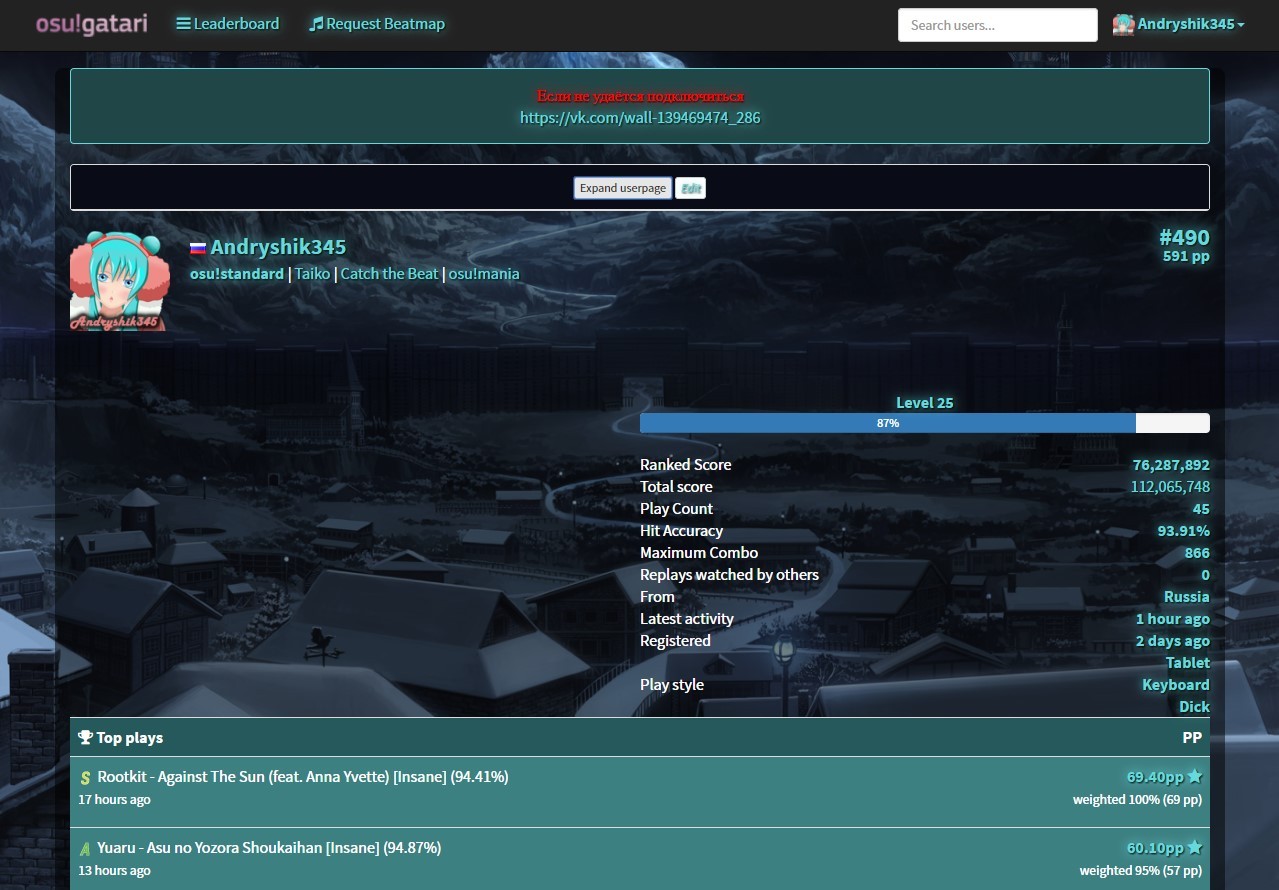Open the Yuaru - Asu no Yozora Shoukaihan beatmap
The image size is (1279, 890).
(269, 848)
